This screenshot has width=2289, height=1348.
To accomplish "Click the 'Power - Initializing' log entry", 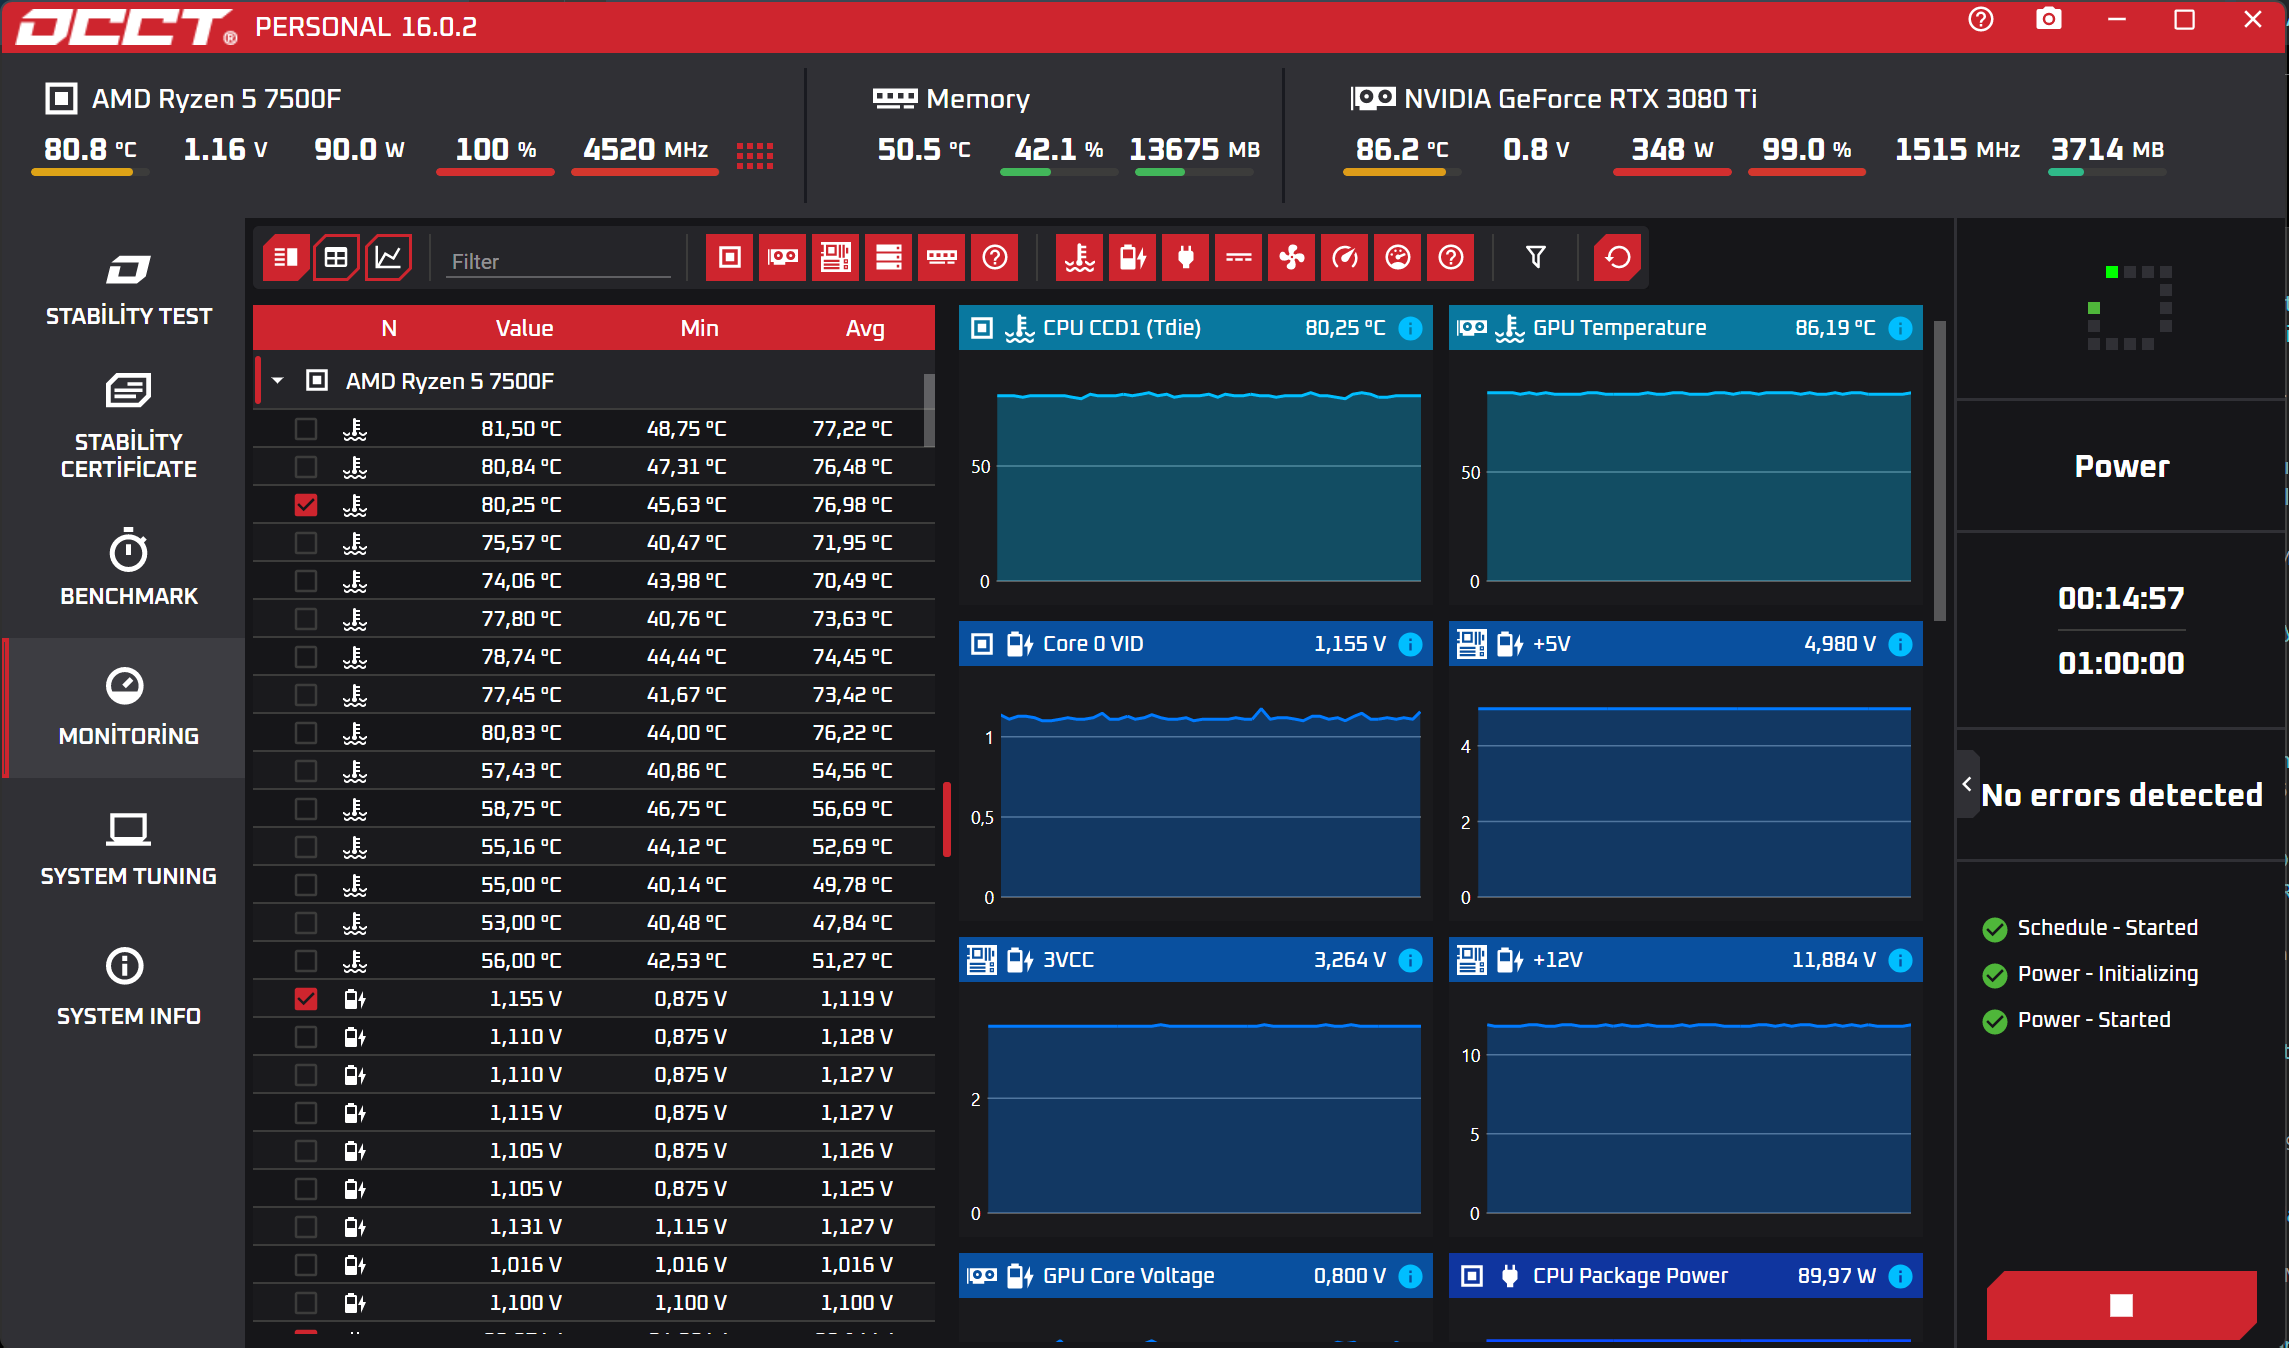I will (2107, 974).
